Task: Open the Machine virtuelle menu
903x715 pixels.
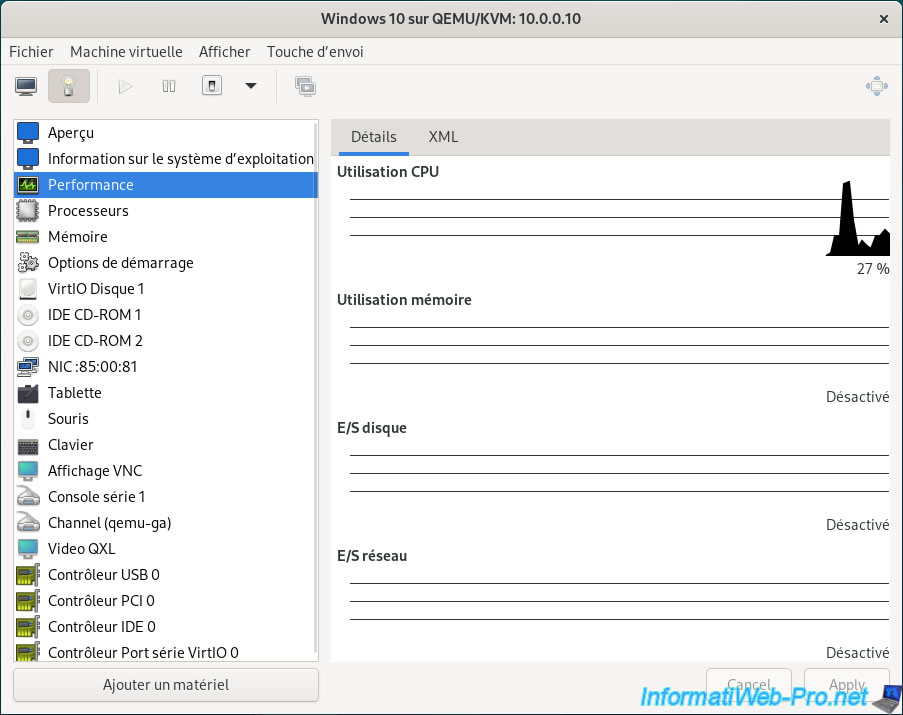Action: (126, 52)
